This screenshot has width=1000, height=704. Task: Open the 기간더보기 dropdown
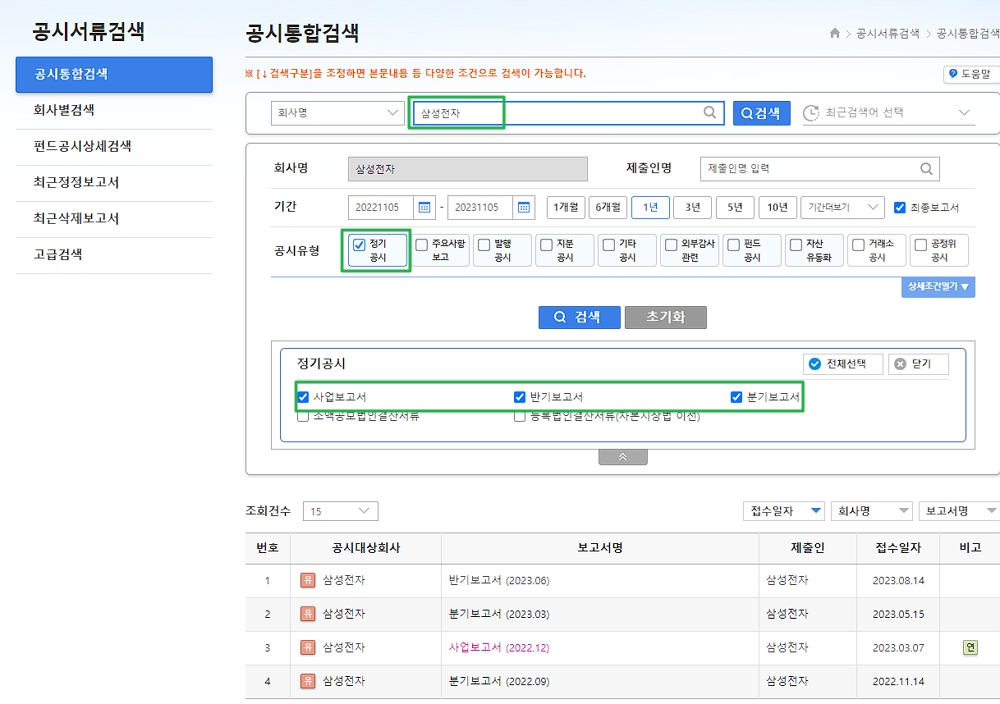click(x=842, y=207)
